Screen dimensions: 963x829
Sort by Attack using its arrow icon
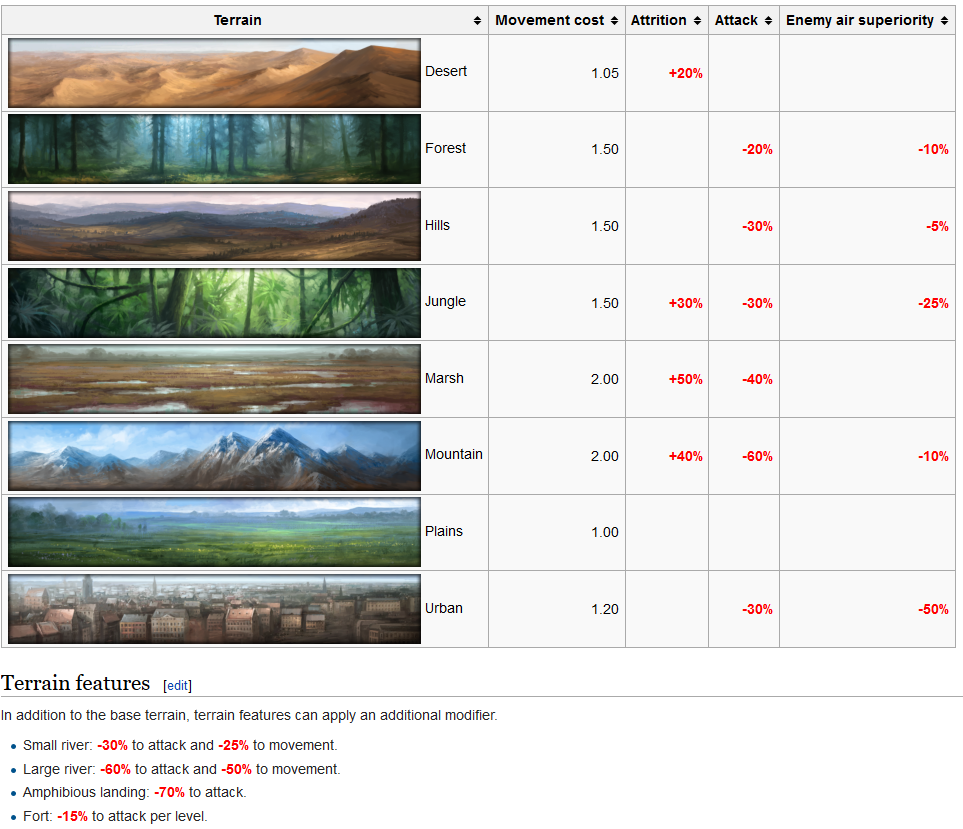tap(768, 21)
